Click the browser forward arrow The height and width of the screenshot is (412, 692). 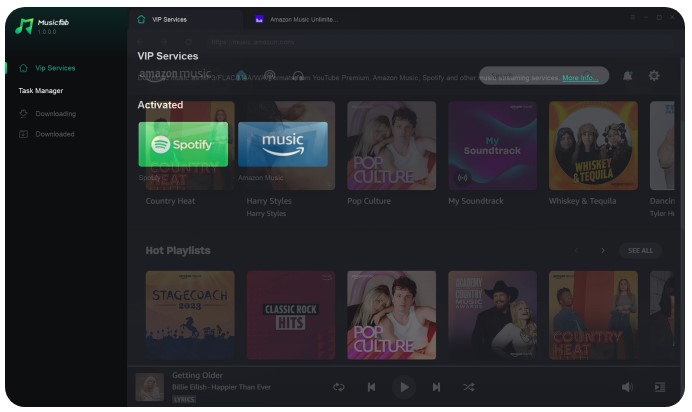point(164,42)
